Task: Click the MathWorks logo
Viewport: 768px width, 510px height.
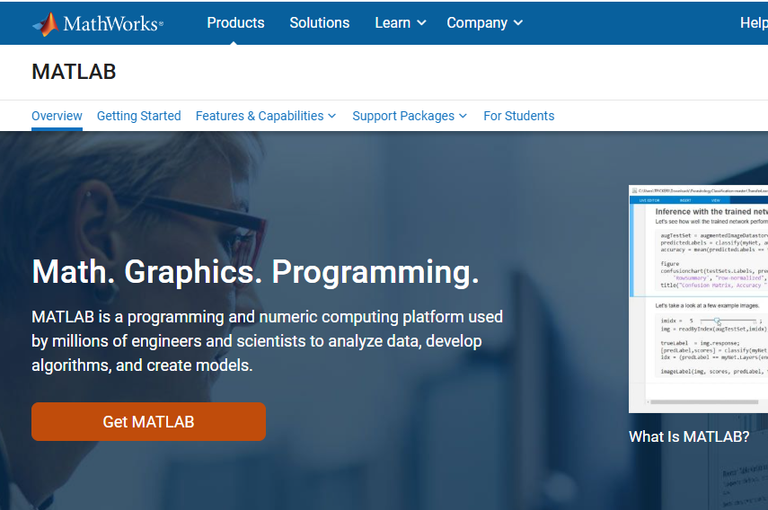Action: [98, 24]
